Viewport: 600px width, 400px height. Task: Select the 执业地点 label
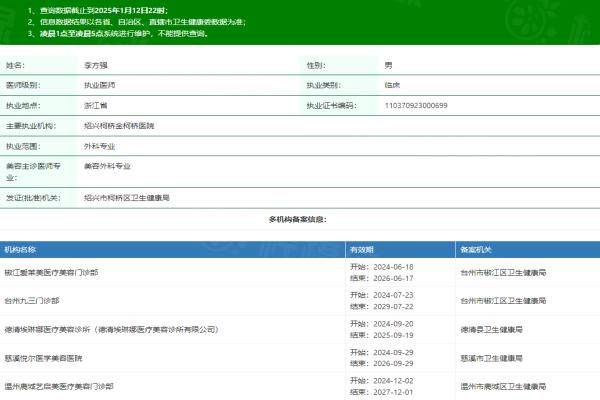coord(23,105)
